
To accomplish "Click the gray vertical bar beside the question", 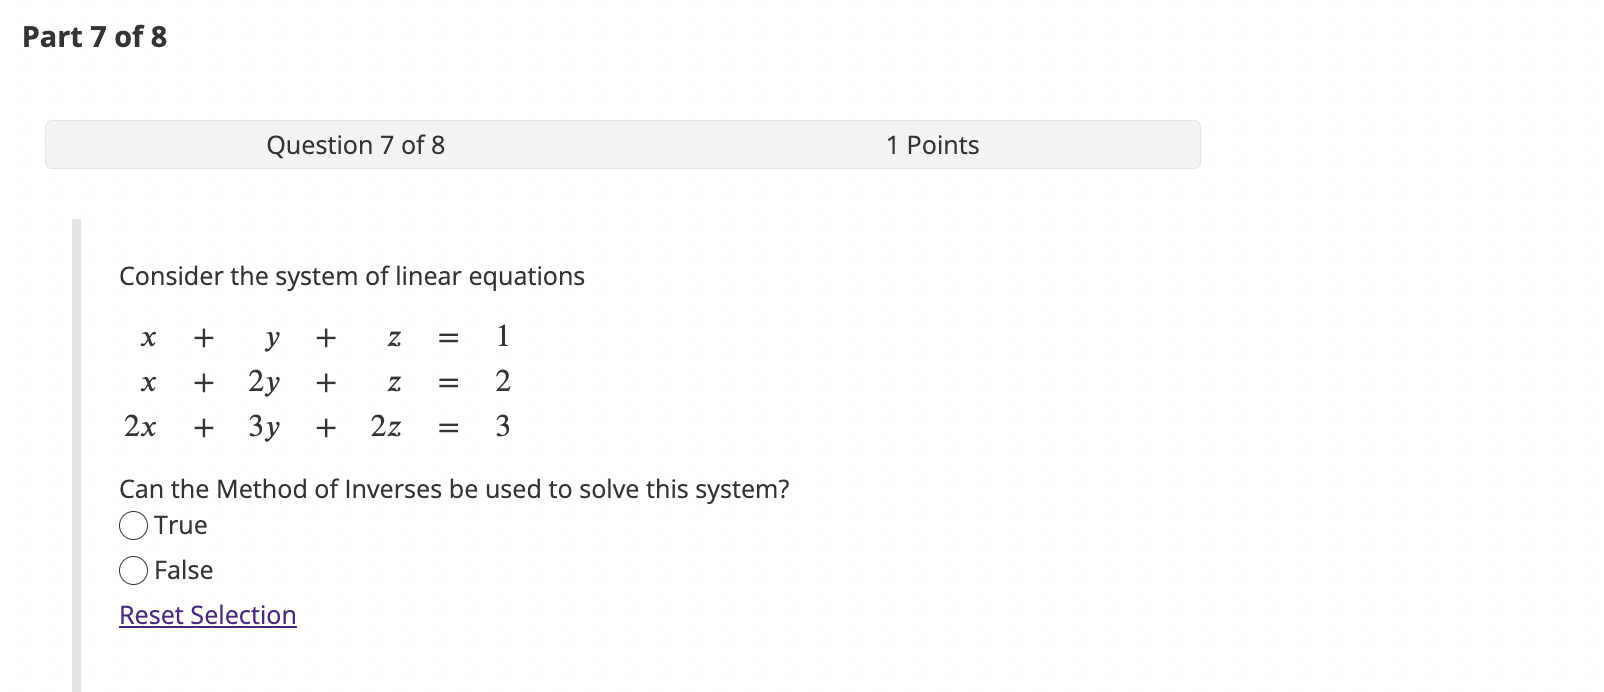I will point(77,440).
